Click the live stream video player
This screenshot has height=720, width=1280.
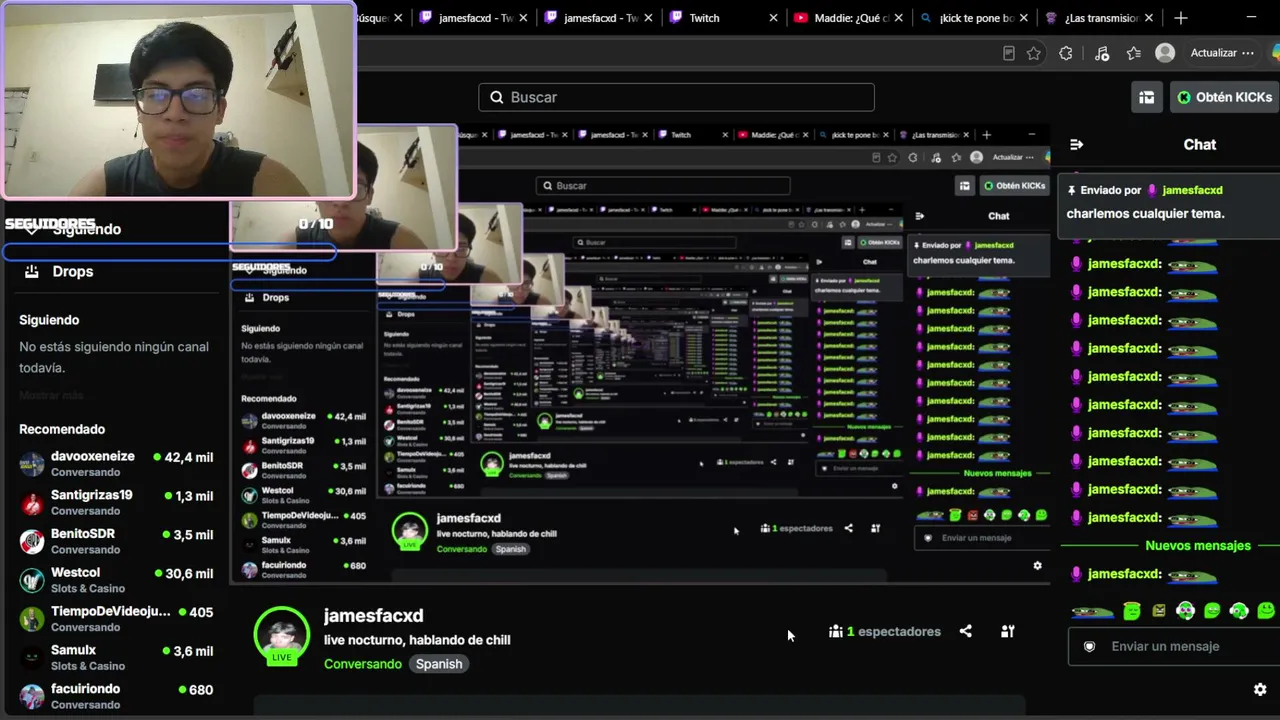[x=640, y=355]
